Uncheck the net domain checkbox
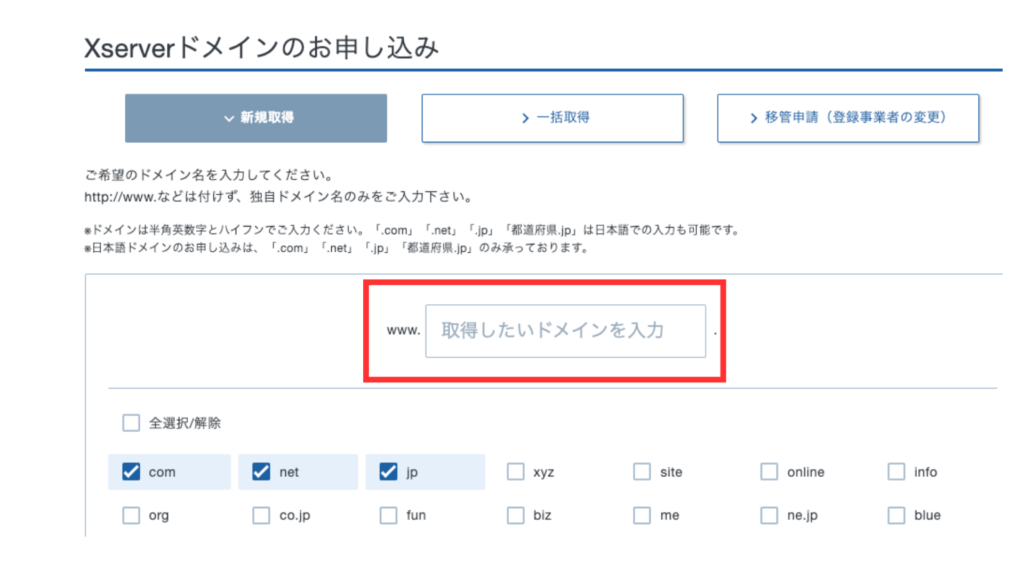The width and height of the screenshot is (1024, 576). pyautogui.click(x=261, y=472)
